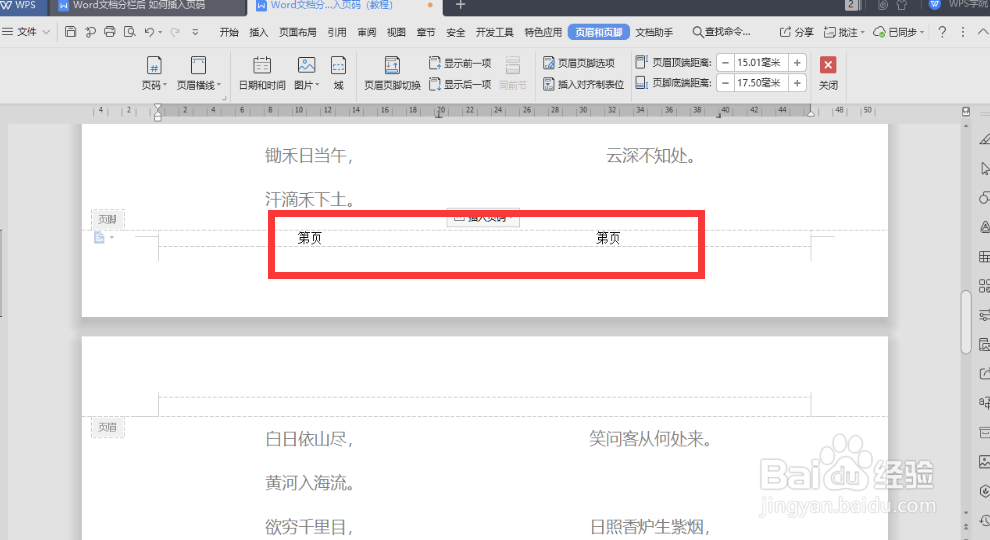Click the skin (shirt) icon in title bar
Image resolution: width=990 pixels, height=540 pixels.
902,5
